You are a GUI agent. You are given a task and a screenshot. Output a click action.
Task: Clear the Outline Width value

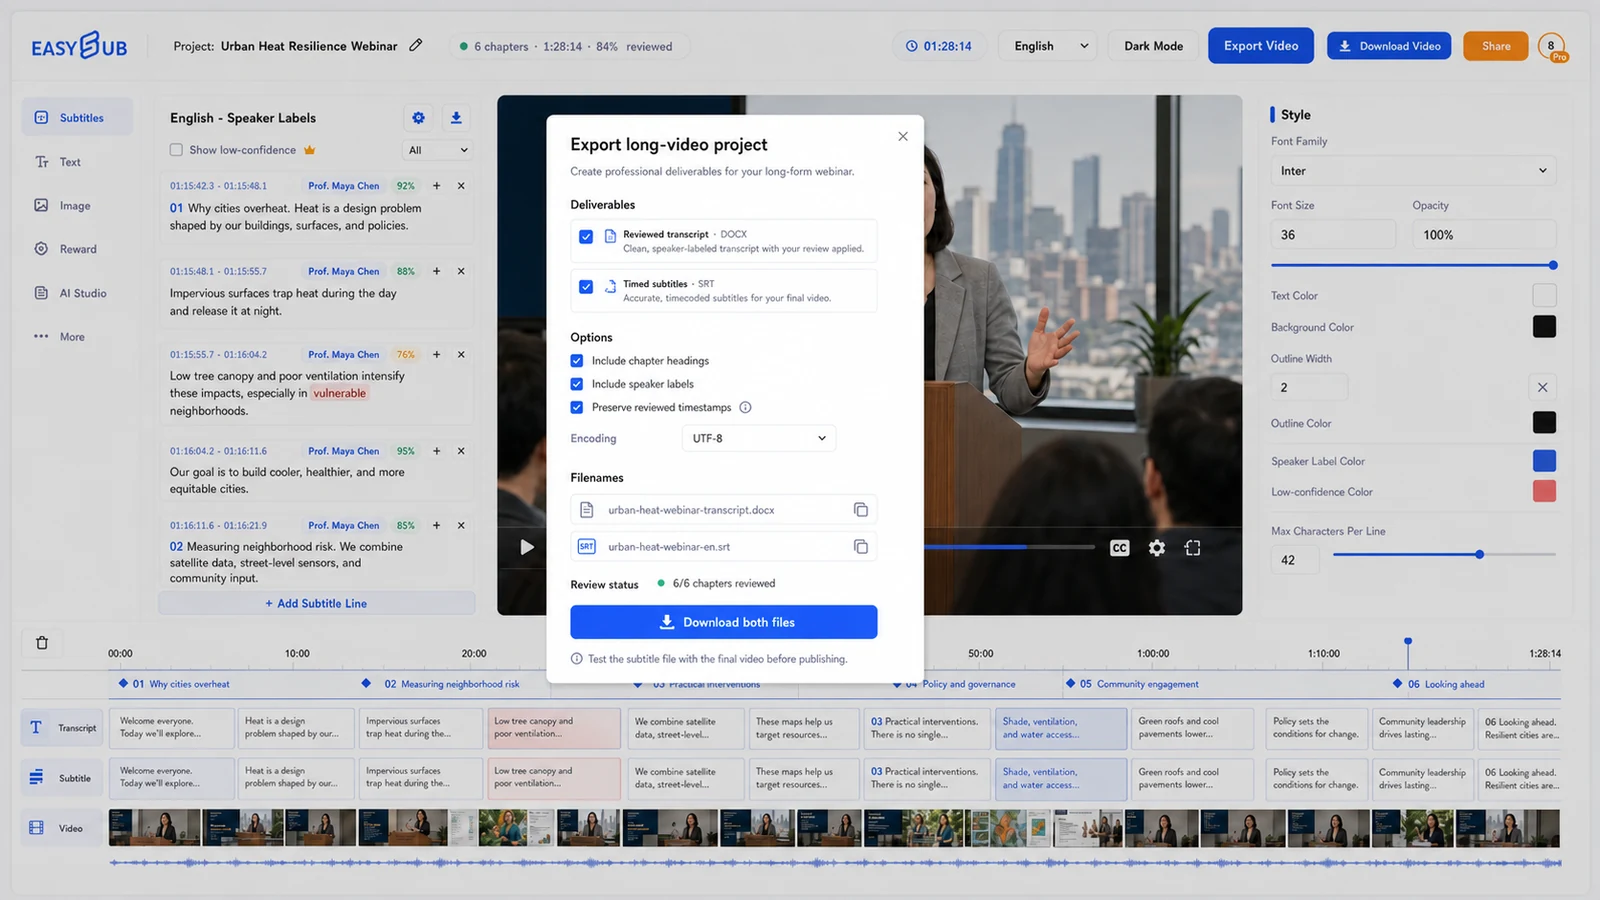pyautogui.click(x=1542, y=387)
